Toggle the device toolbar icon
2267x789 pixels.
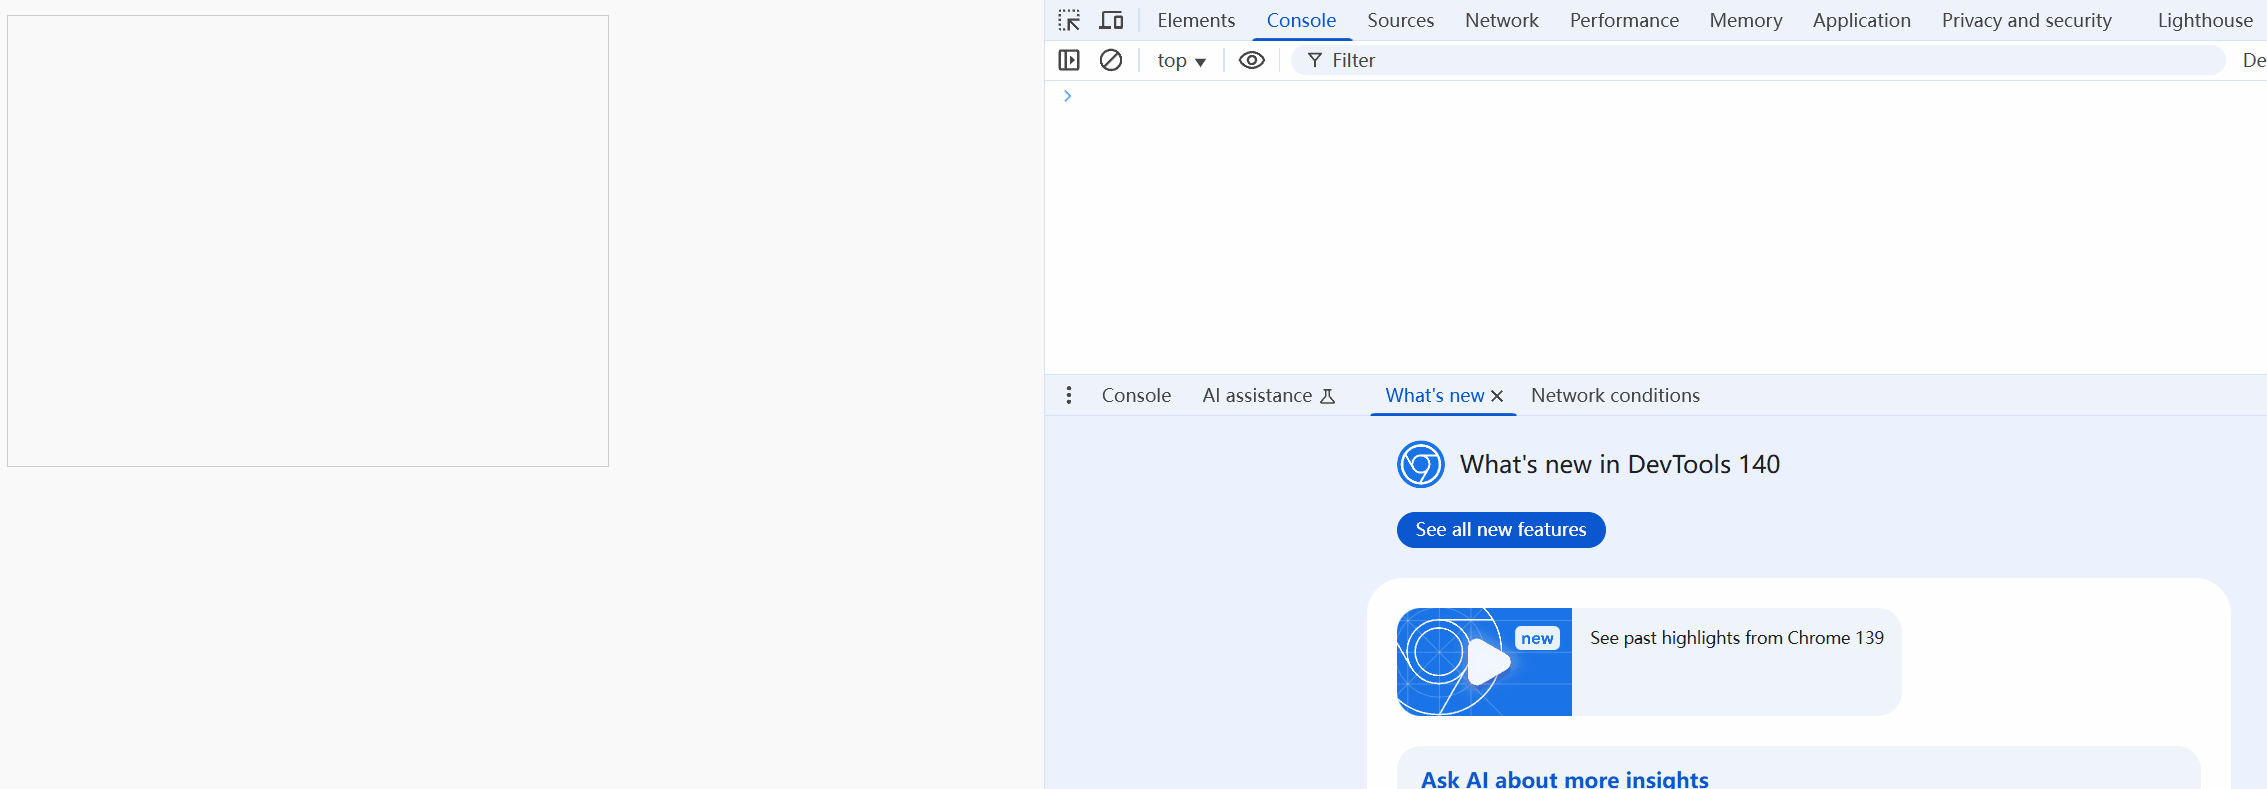(1111, 20)
